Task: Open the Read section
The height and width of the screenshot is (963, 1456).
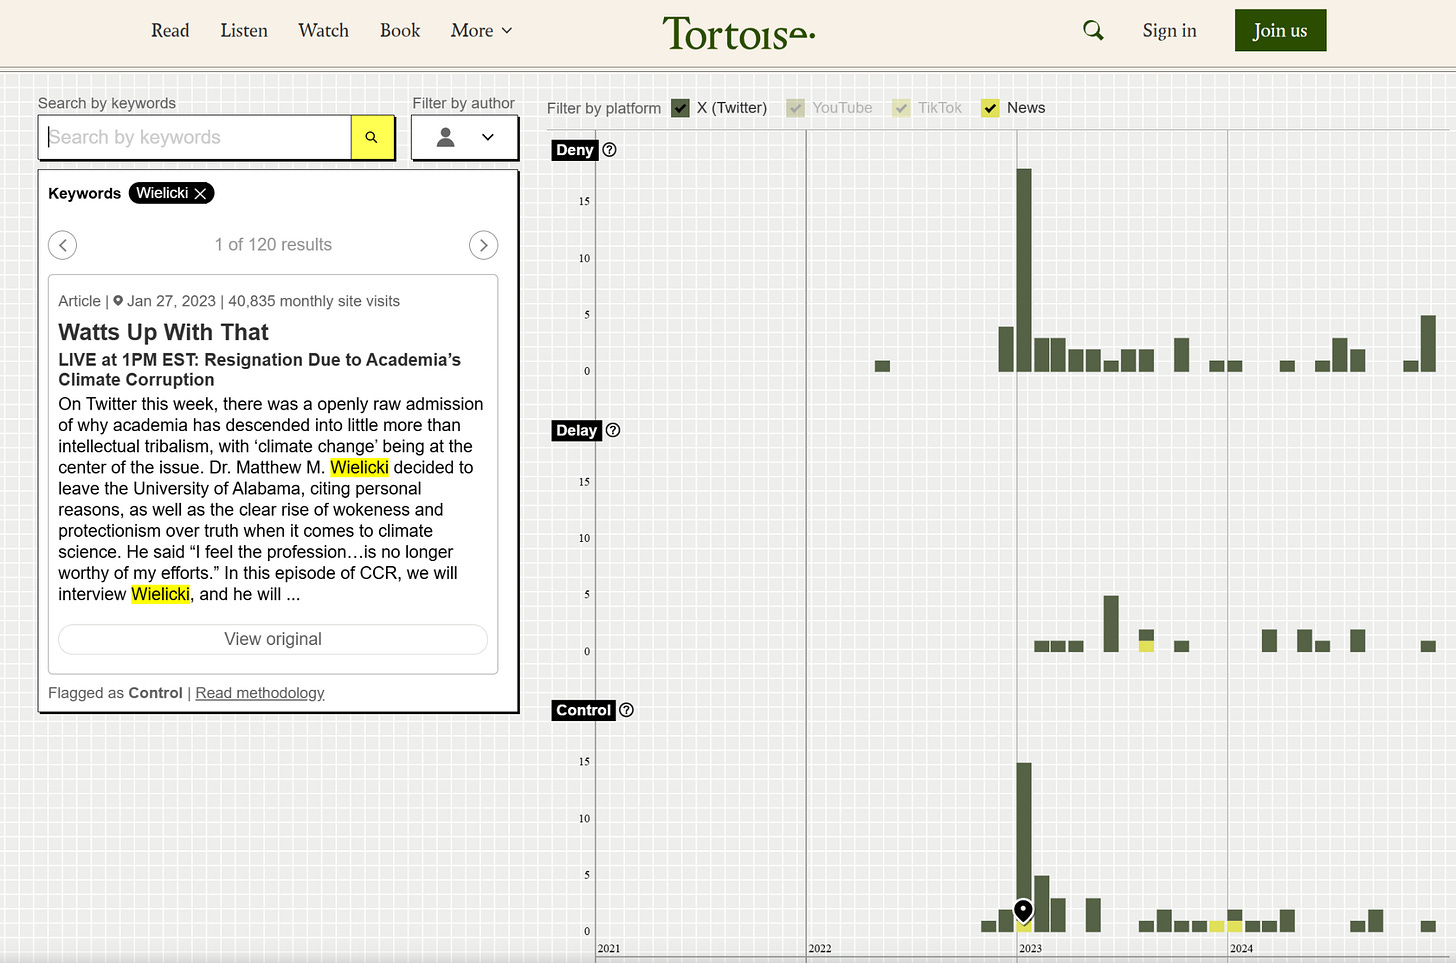Action: (170, 31)
